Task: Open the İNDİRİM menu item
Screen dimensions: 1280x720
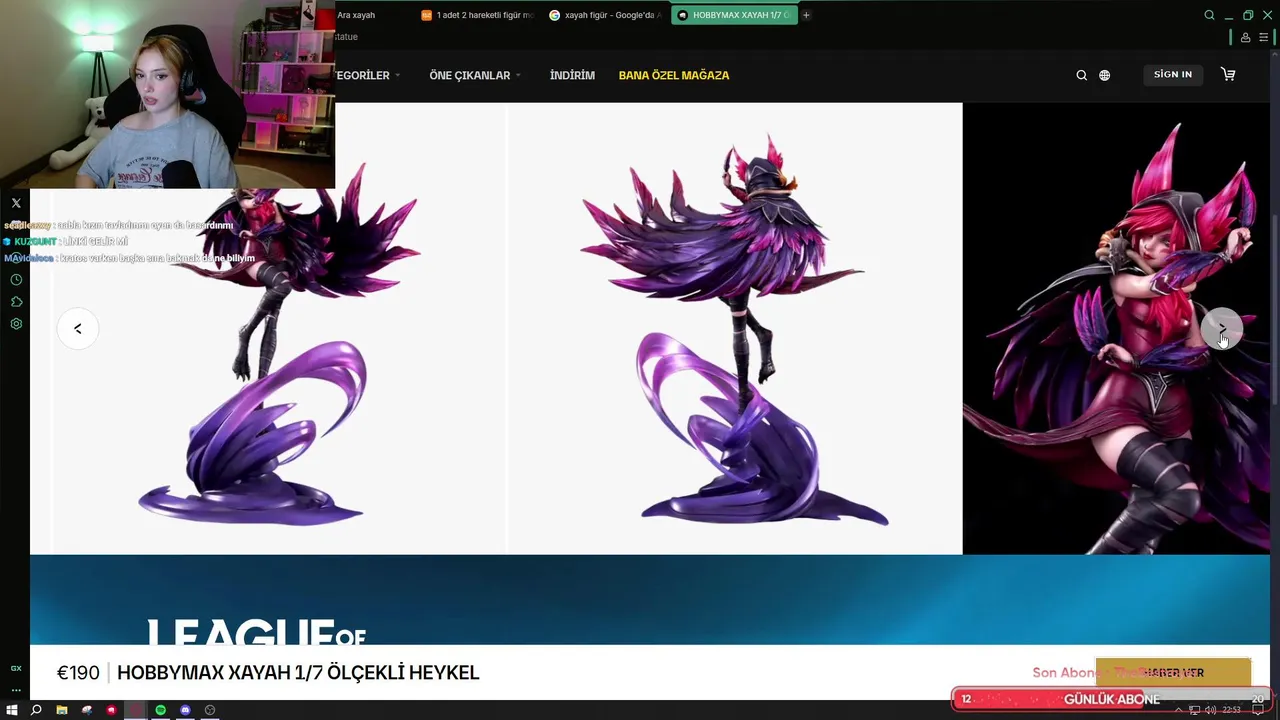Action: [572, 75]
